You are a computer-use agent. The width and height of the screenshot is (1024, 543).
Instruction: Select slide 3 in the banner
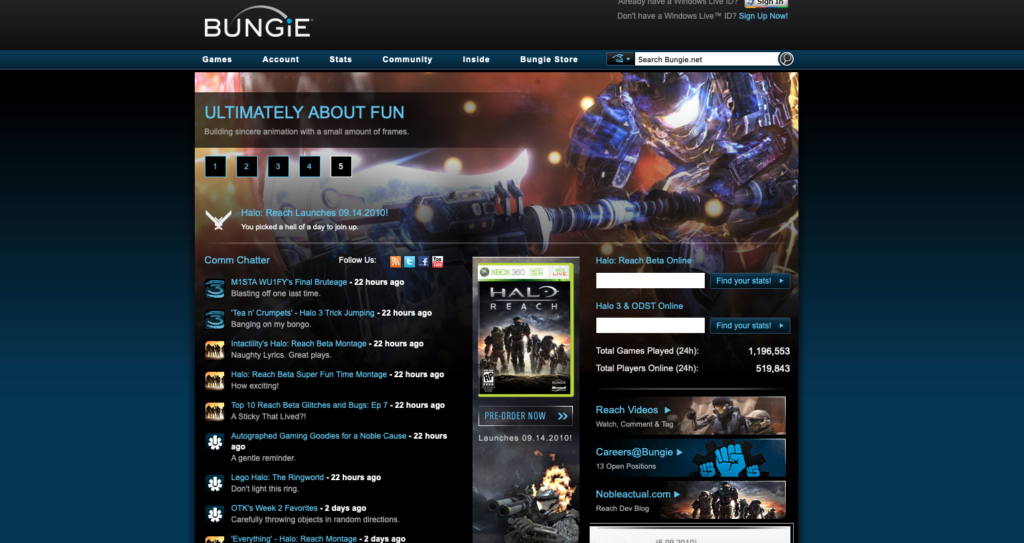[x=278, y=166]
